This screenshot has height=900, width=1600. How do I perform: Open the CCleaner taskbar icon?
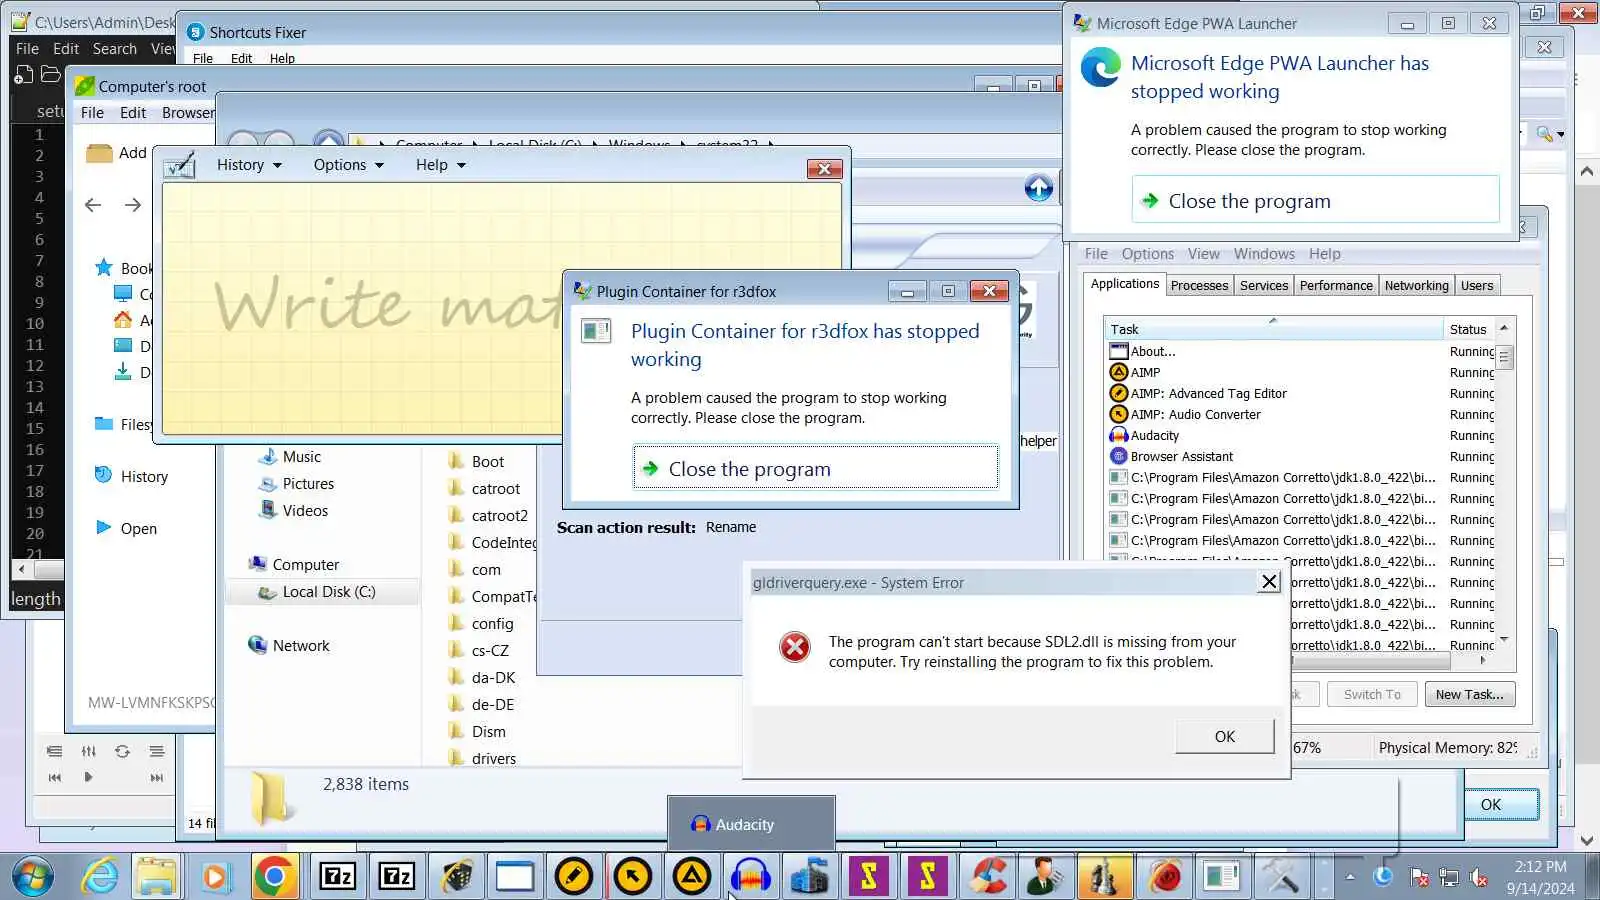pos(988,877)
